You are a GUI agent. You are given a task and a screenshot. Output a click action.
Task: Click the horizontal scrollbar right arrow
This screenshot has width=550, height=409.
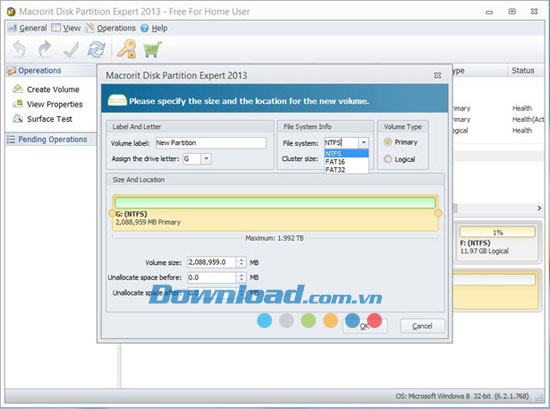coord(539,208)
